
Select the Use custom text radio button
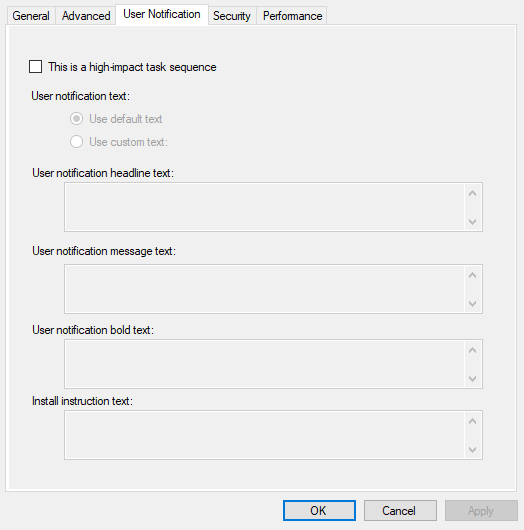[x=76, y=142]
